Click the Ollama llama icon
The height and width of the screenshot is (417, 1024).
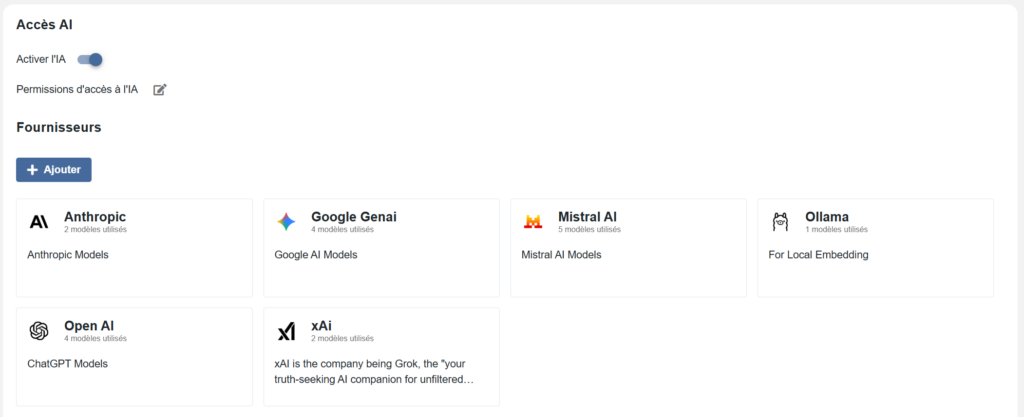[780, 222]
